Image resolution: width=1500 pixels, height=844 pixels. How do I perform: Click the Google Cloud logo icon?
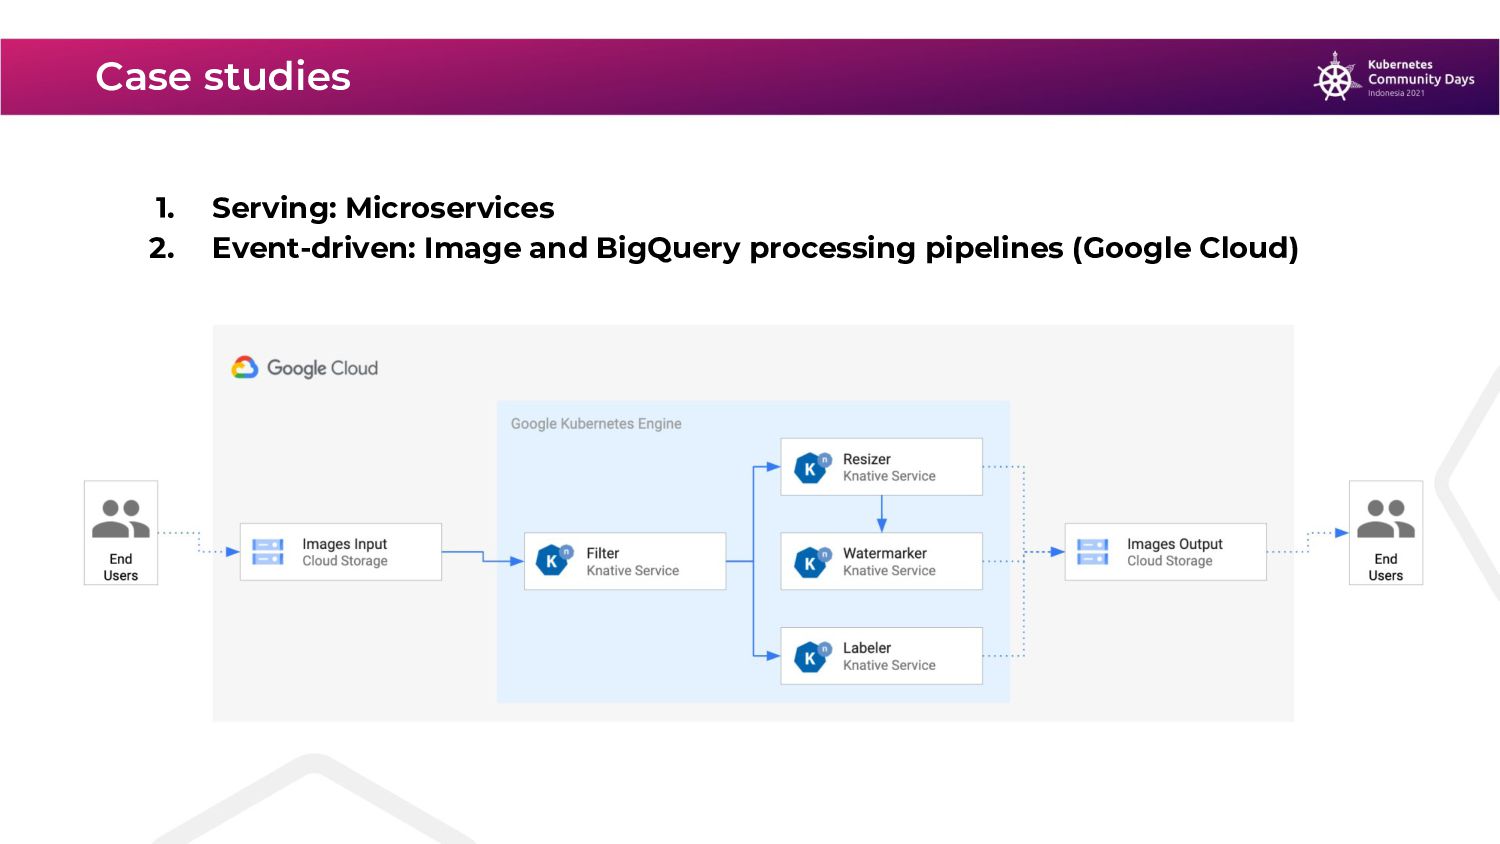click(x=245, y=368)
